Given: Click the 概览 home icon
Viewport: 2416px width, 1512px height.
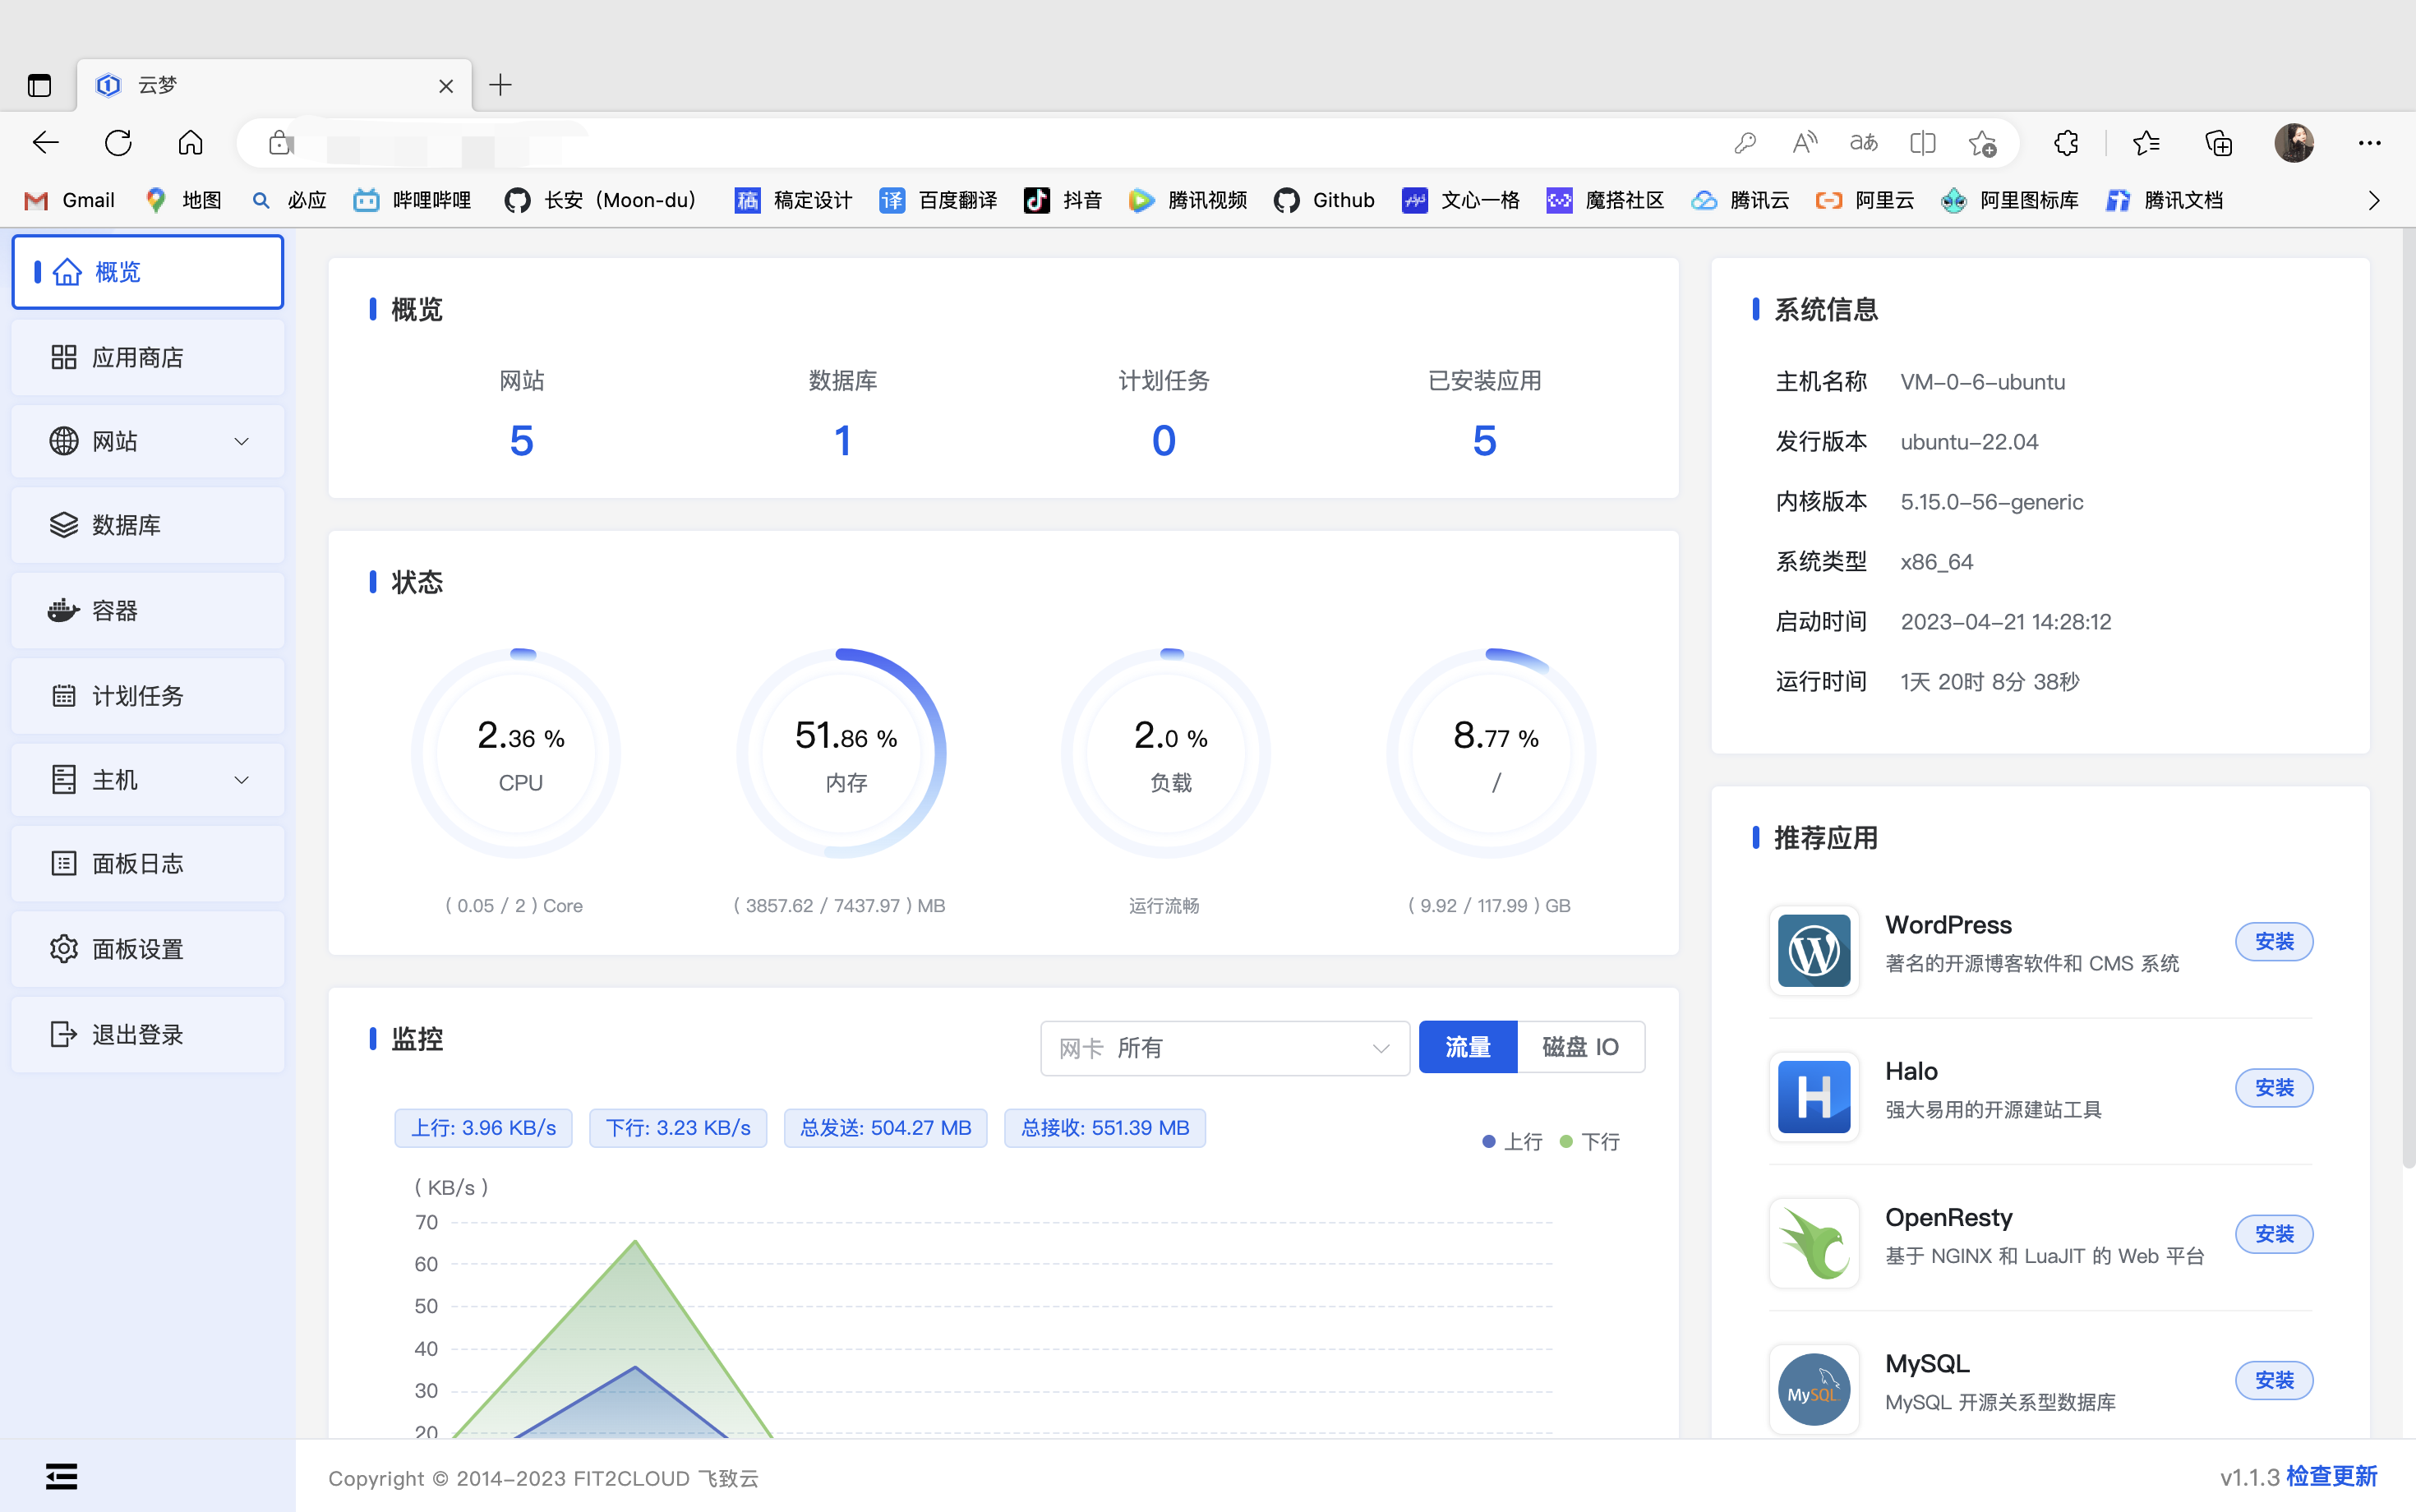Looking at the screenshot, I should point(67,272).
